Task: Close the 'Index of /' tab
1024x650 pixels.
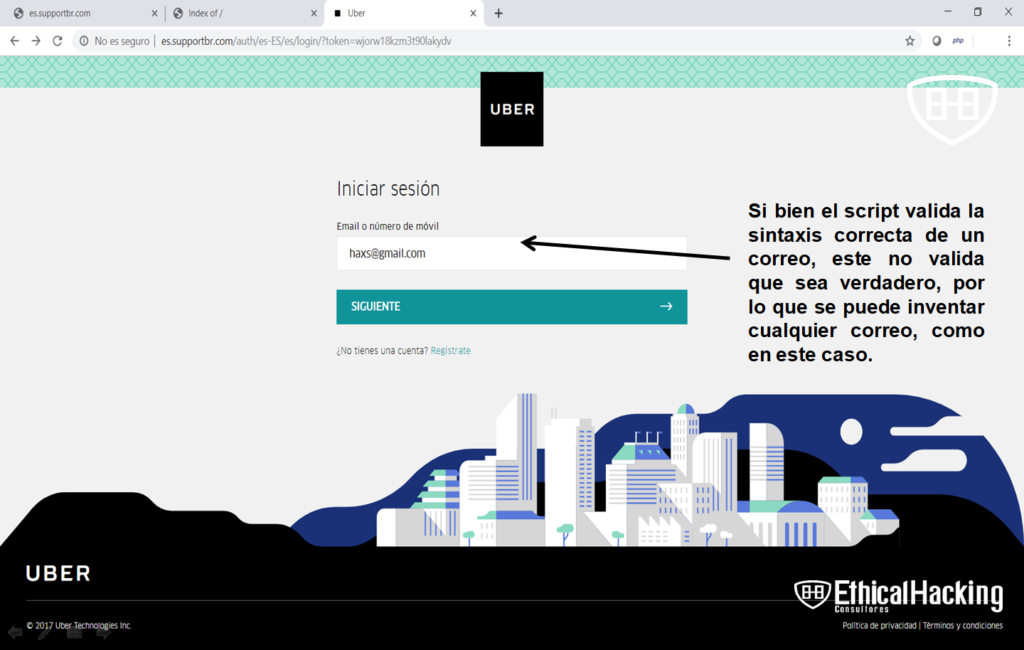Action: tap(313, 13)
